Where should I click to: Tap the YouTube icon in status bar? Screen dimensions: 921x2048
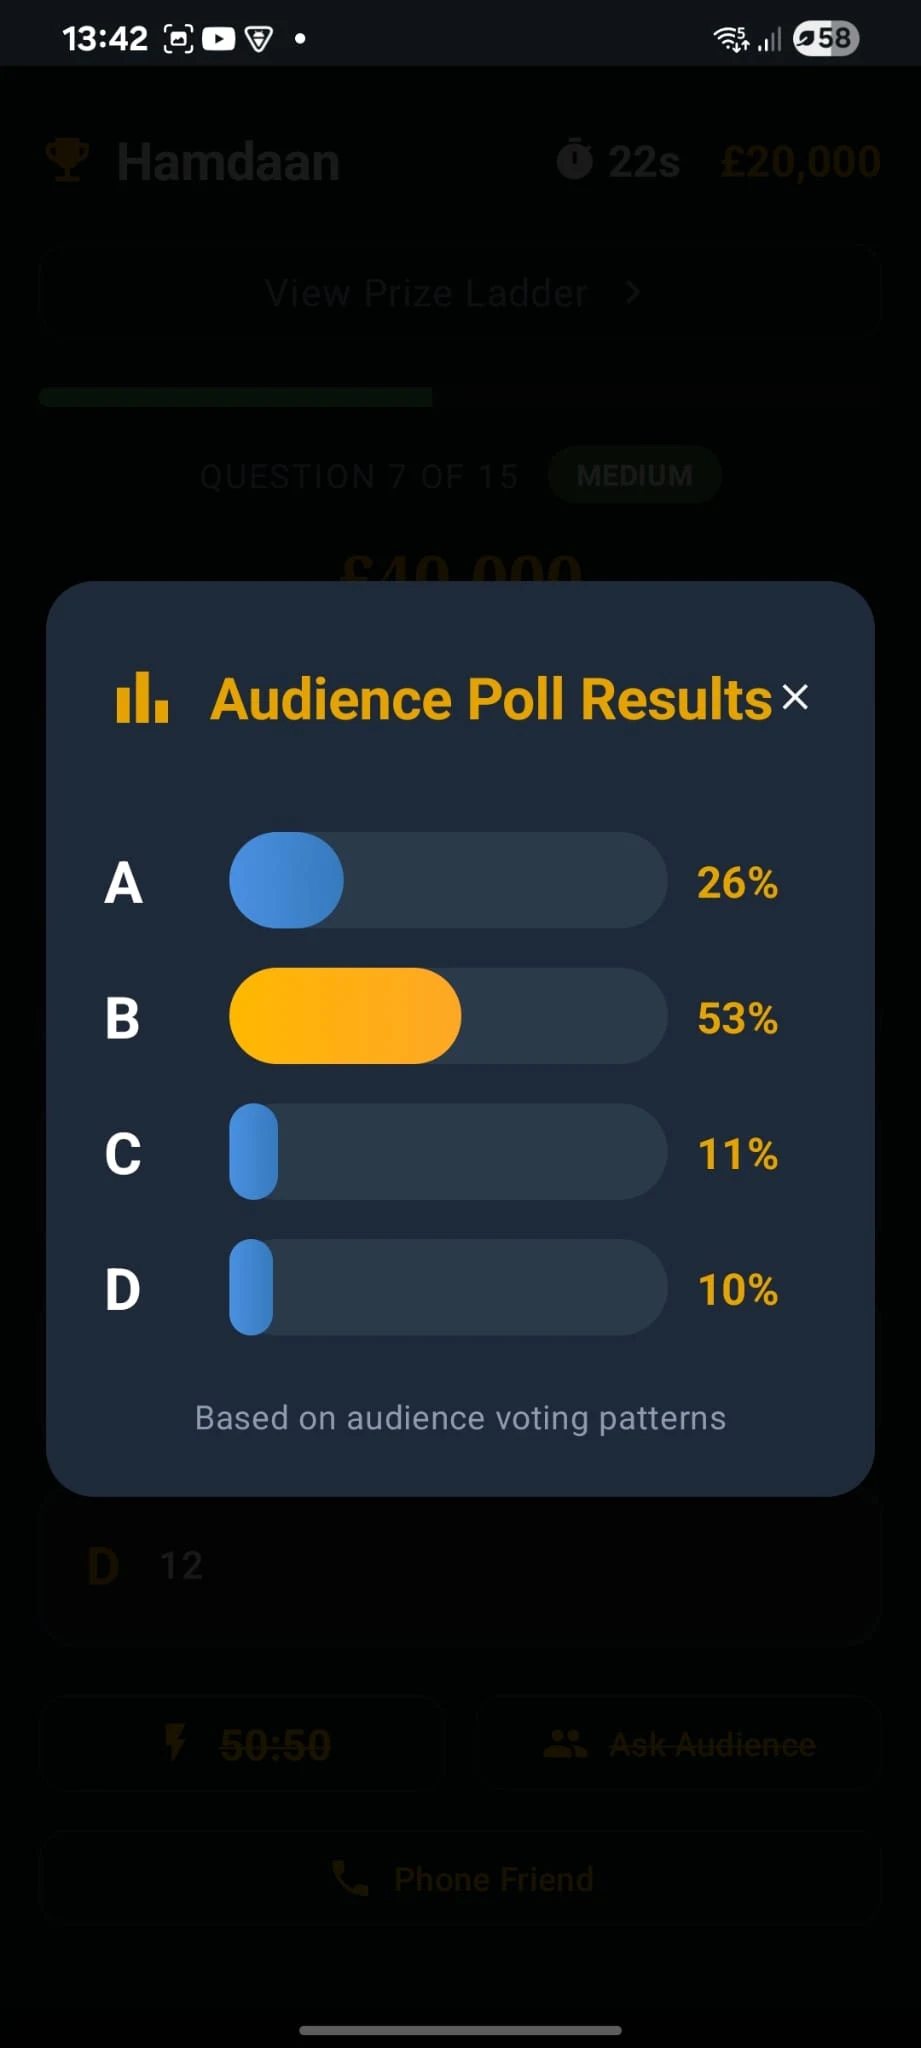218,39
